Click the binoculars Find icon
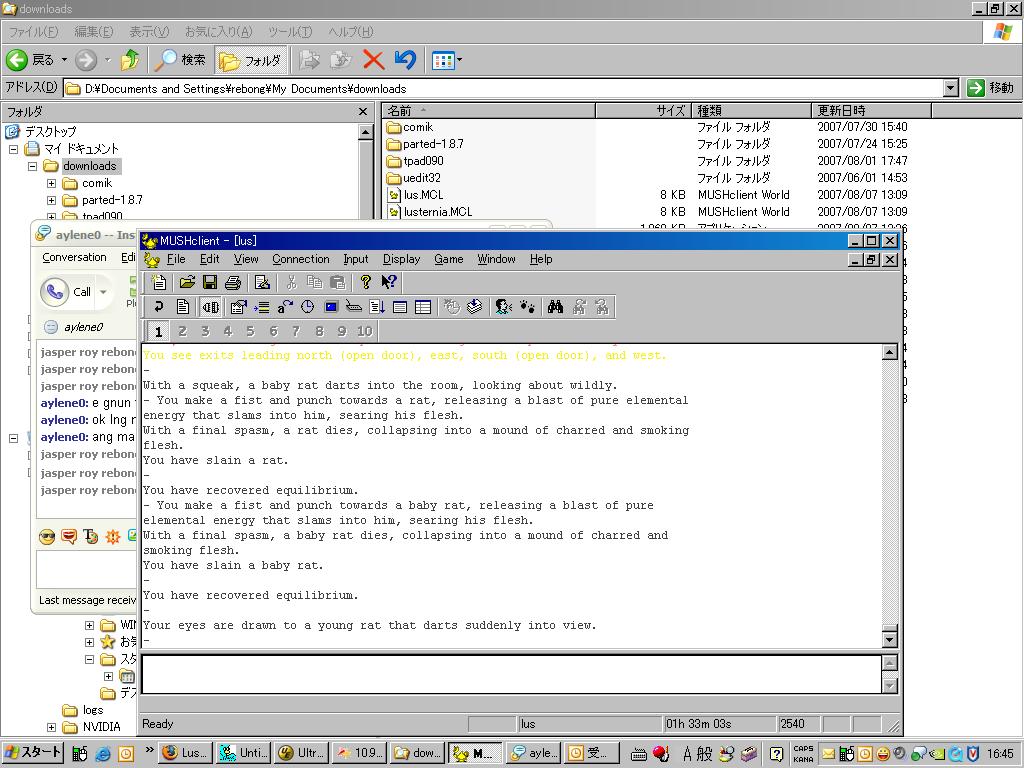The width and height of the screenshot is (1024, 768). click(x=555, y=307)
